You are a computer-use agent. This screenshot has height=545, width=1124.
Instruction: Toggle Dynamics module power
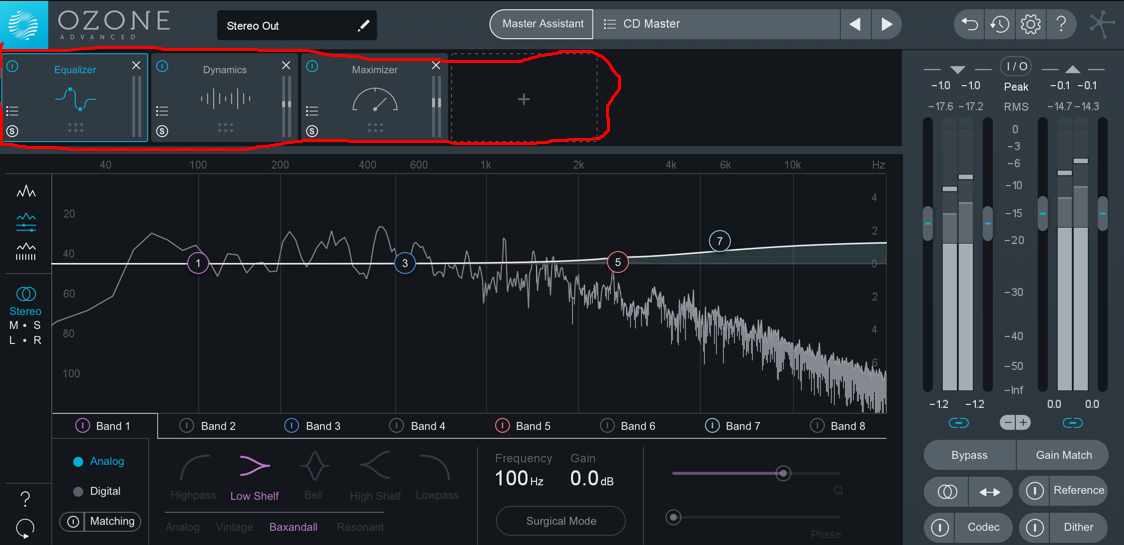162,66
